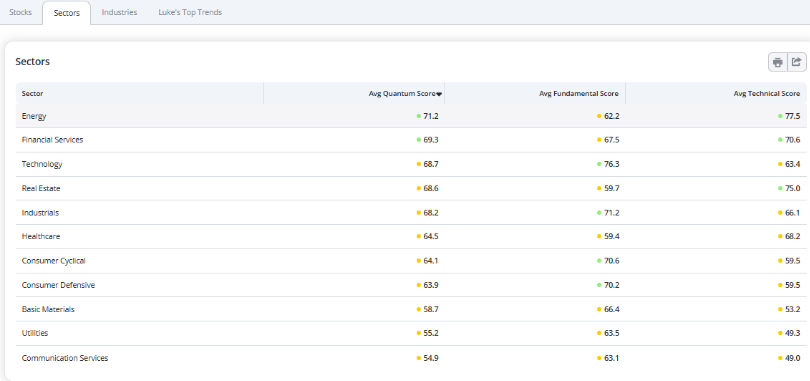Click Communication Services' 49.0 technical score
This screenshot has width=810, height=381.
pyautogui.click(x=792, y=358)
